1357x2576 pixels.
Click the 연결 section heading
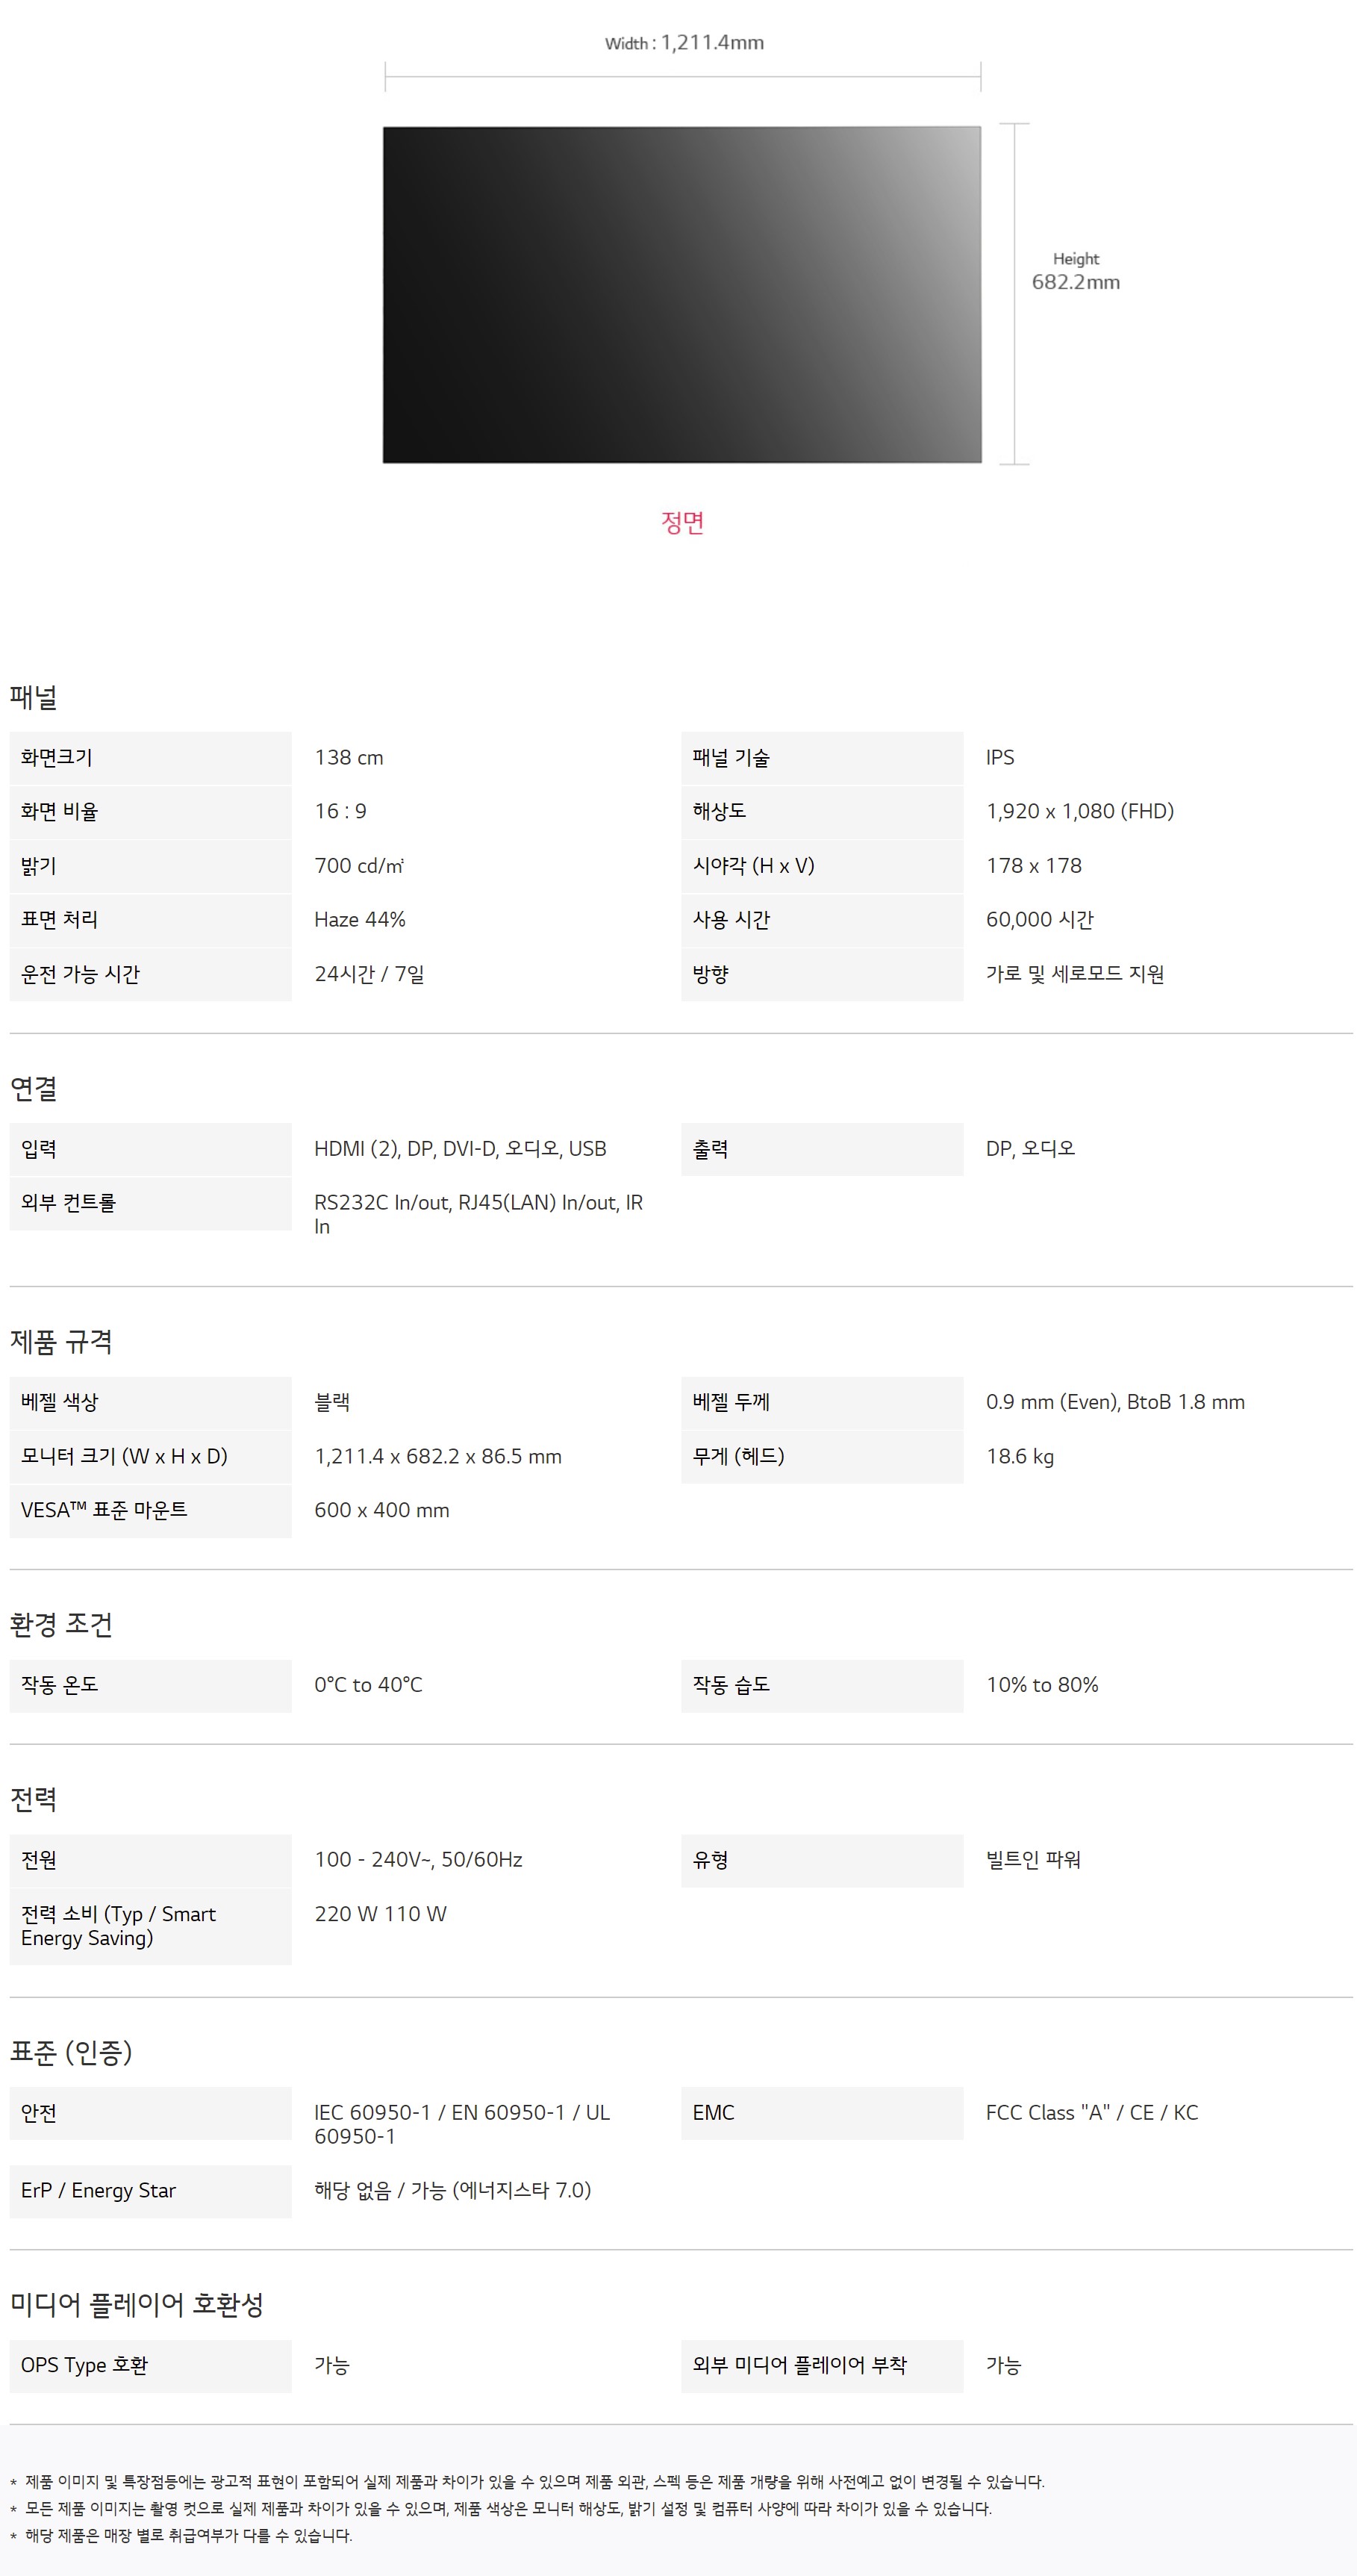coord(34,1089)
